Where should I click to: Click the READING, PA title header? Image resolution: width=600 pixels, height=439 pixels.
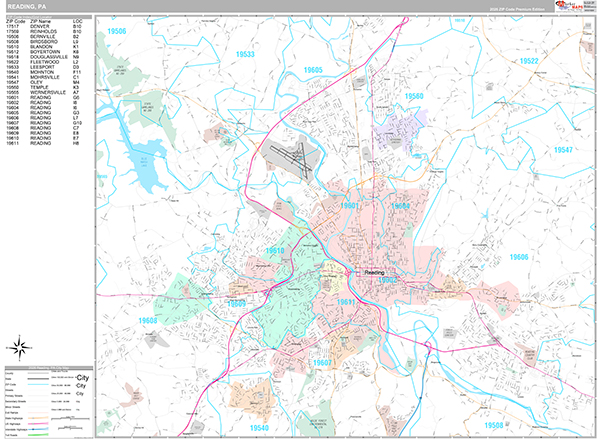(27, 7)
